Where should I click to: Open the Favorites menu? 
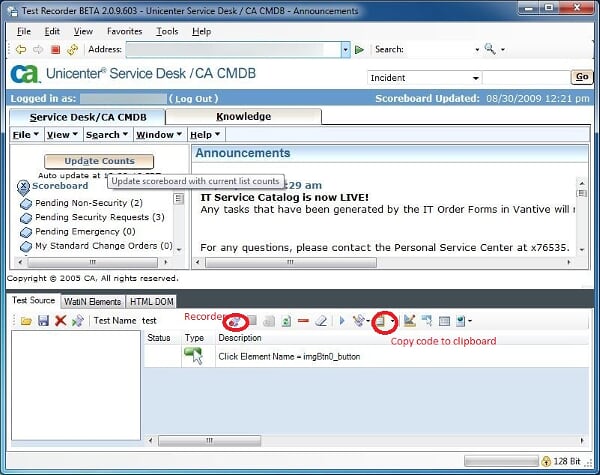(x=125, y=31)
